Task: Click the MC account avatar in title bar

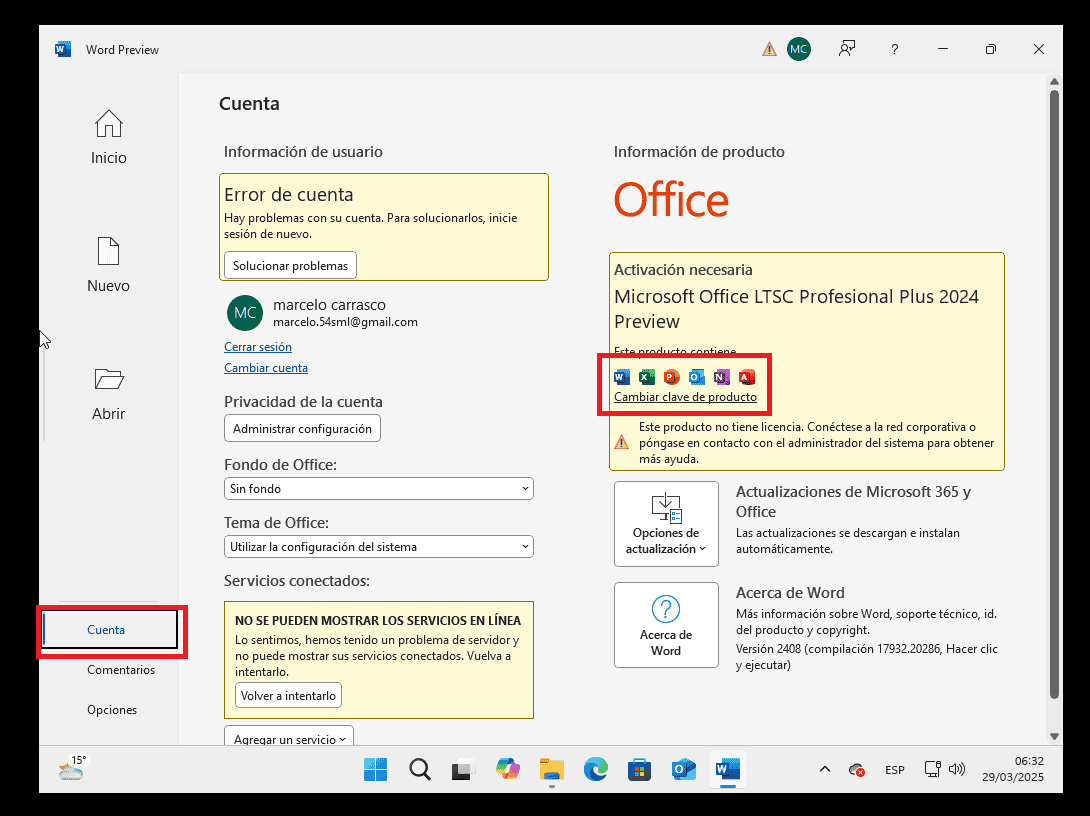Action: [798, 49]
